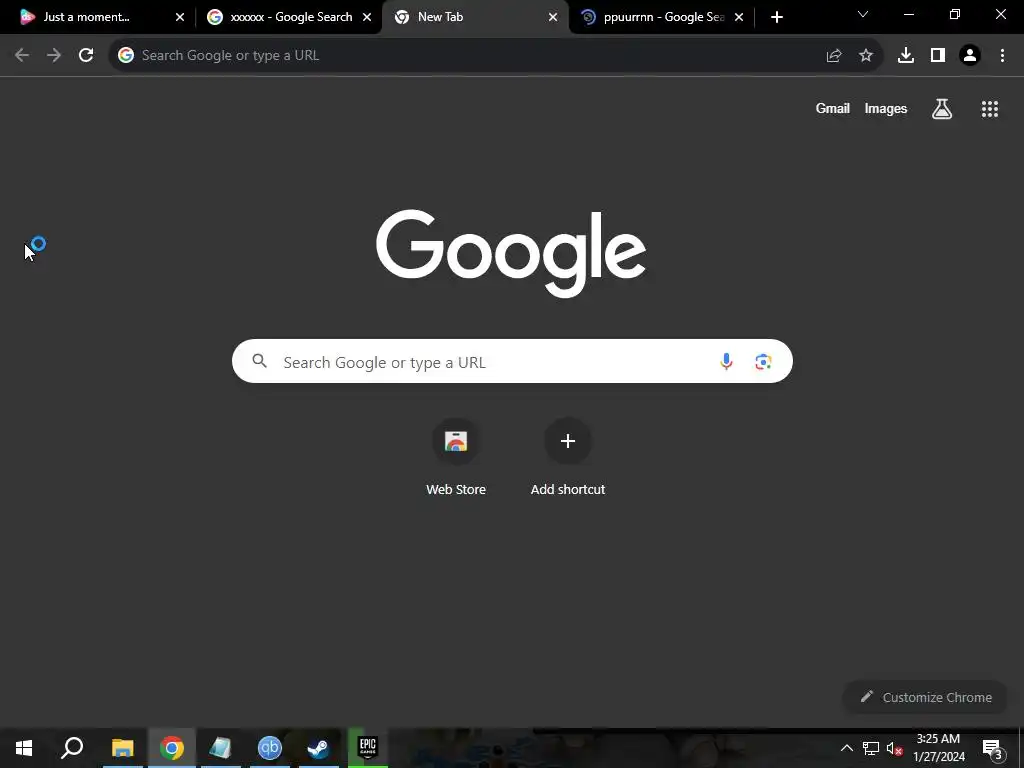
Task: Click the share page icon in address bar
Action: pyautogui.click(x=833, y=56)
